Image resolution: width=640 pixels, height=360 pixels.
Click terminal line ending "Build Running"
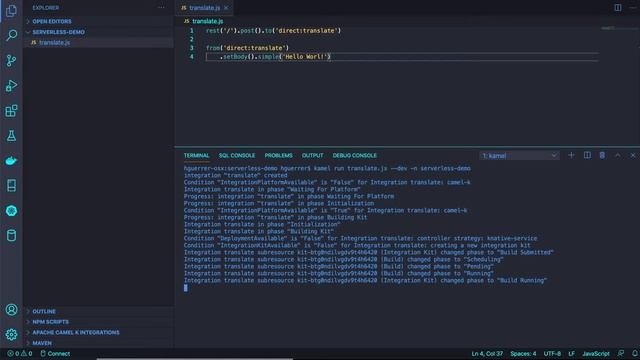365,280
